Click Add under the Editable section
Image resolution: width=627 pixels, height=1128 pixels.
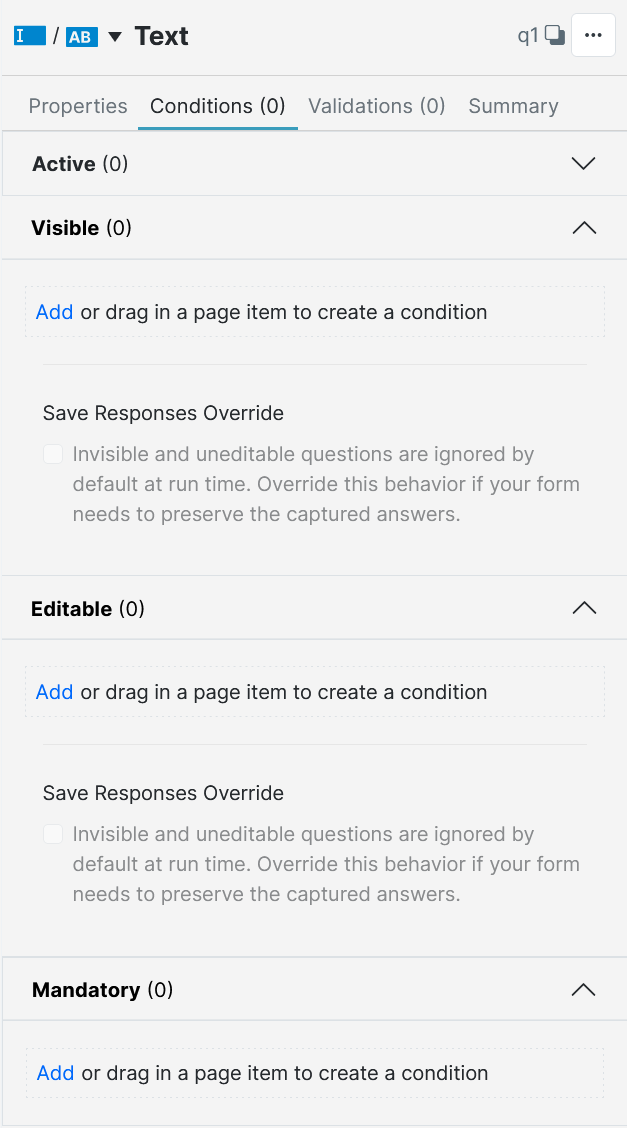coord(54,692)
